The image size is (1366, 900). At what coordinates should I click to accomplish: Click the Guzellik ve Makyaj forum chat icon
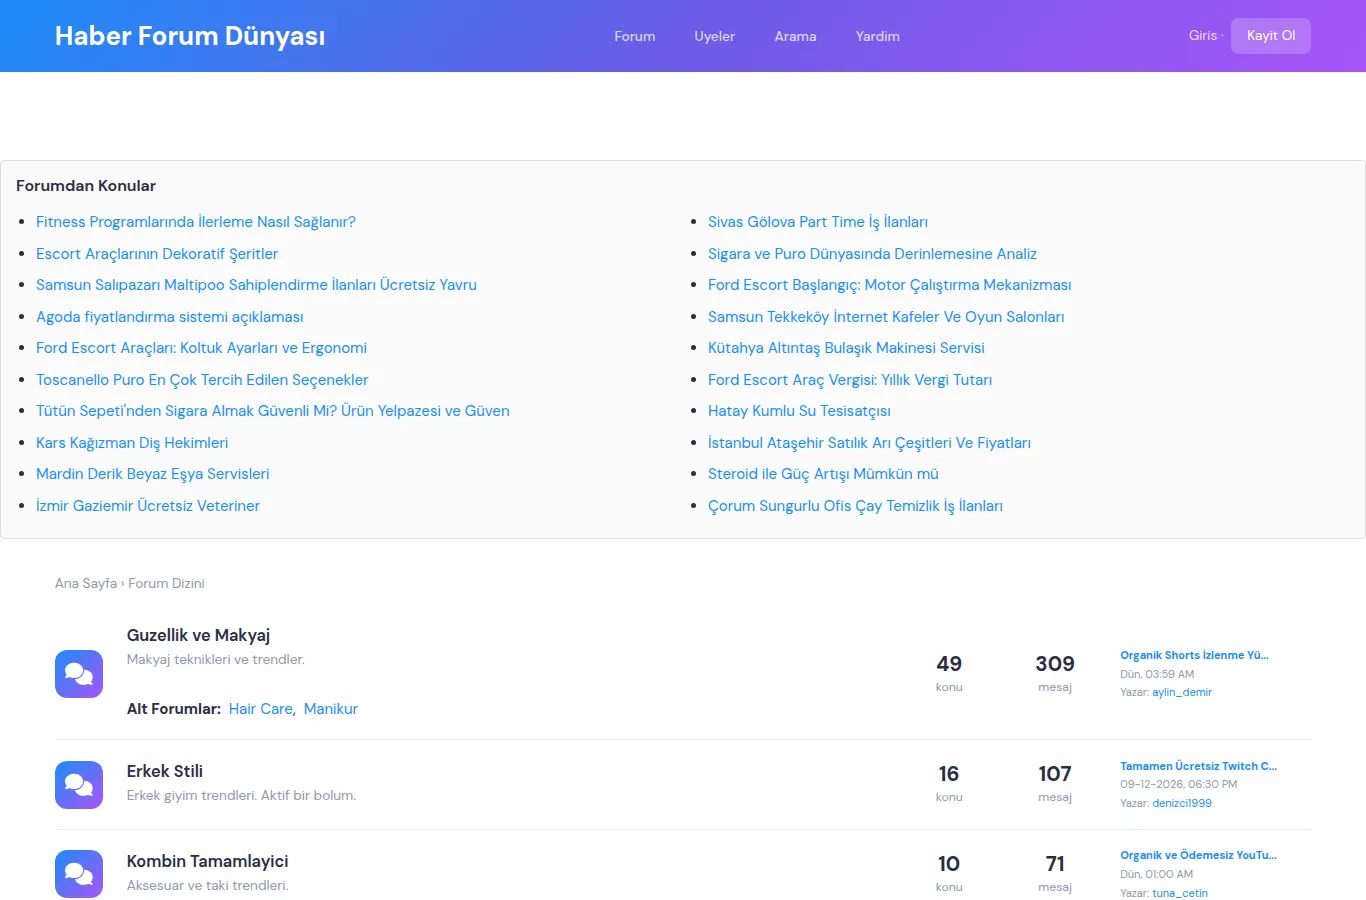click(x=79, y=674)
